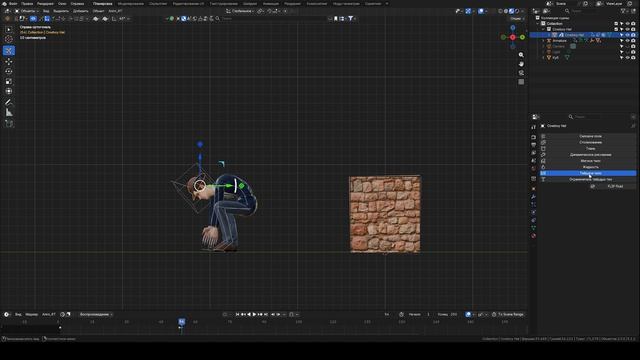Image resolution: width=640 pixels, height=360 pixels.
Task: Click the viewport pan hand icon
Action: [x=521, y=64]
